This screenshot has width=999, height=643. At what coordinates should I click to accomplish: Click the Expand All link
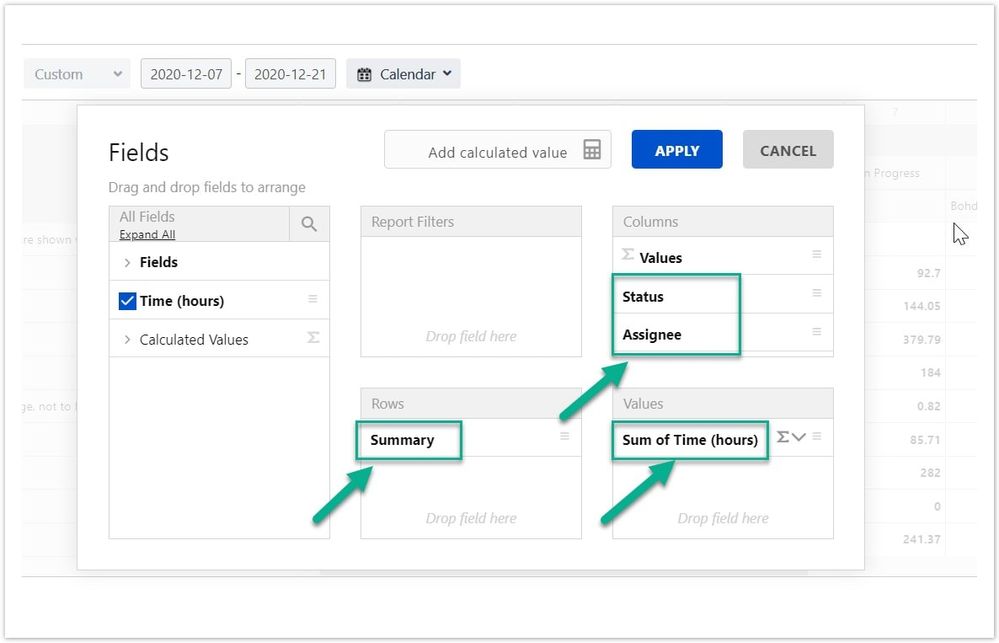pyautogui.click(x=146, y=233)
